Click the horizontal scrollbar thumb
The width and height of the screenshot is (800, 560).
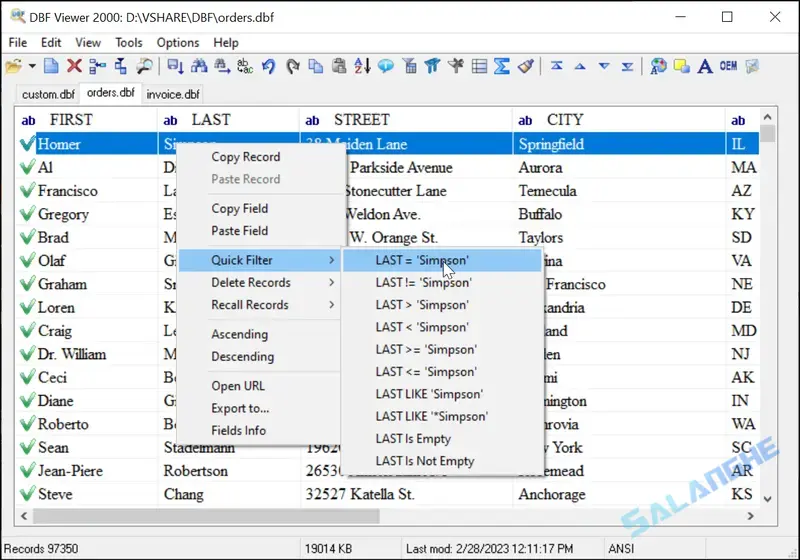point(206,516)
